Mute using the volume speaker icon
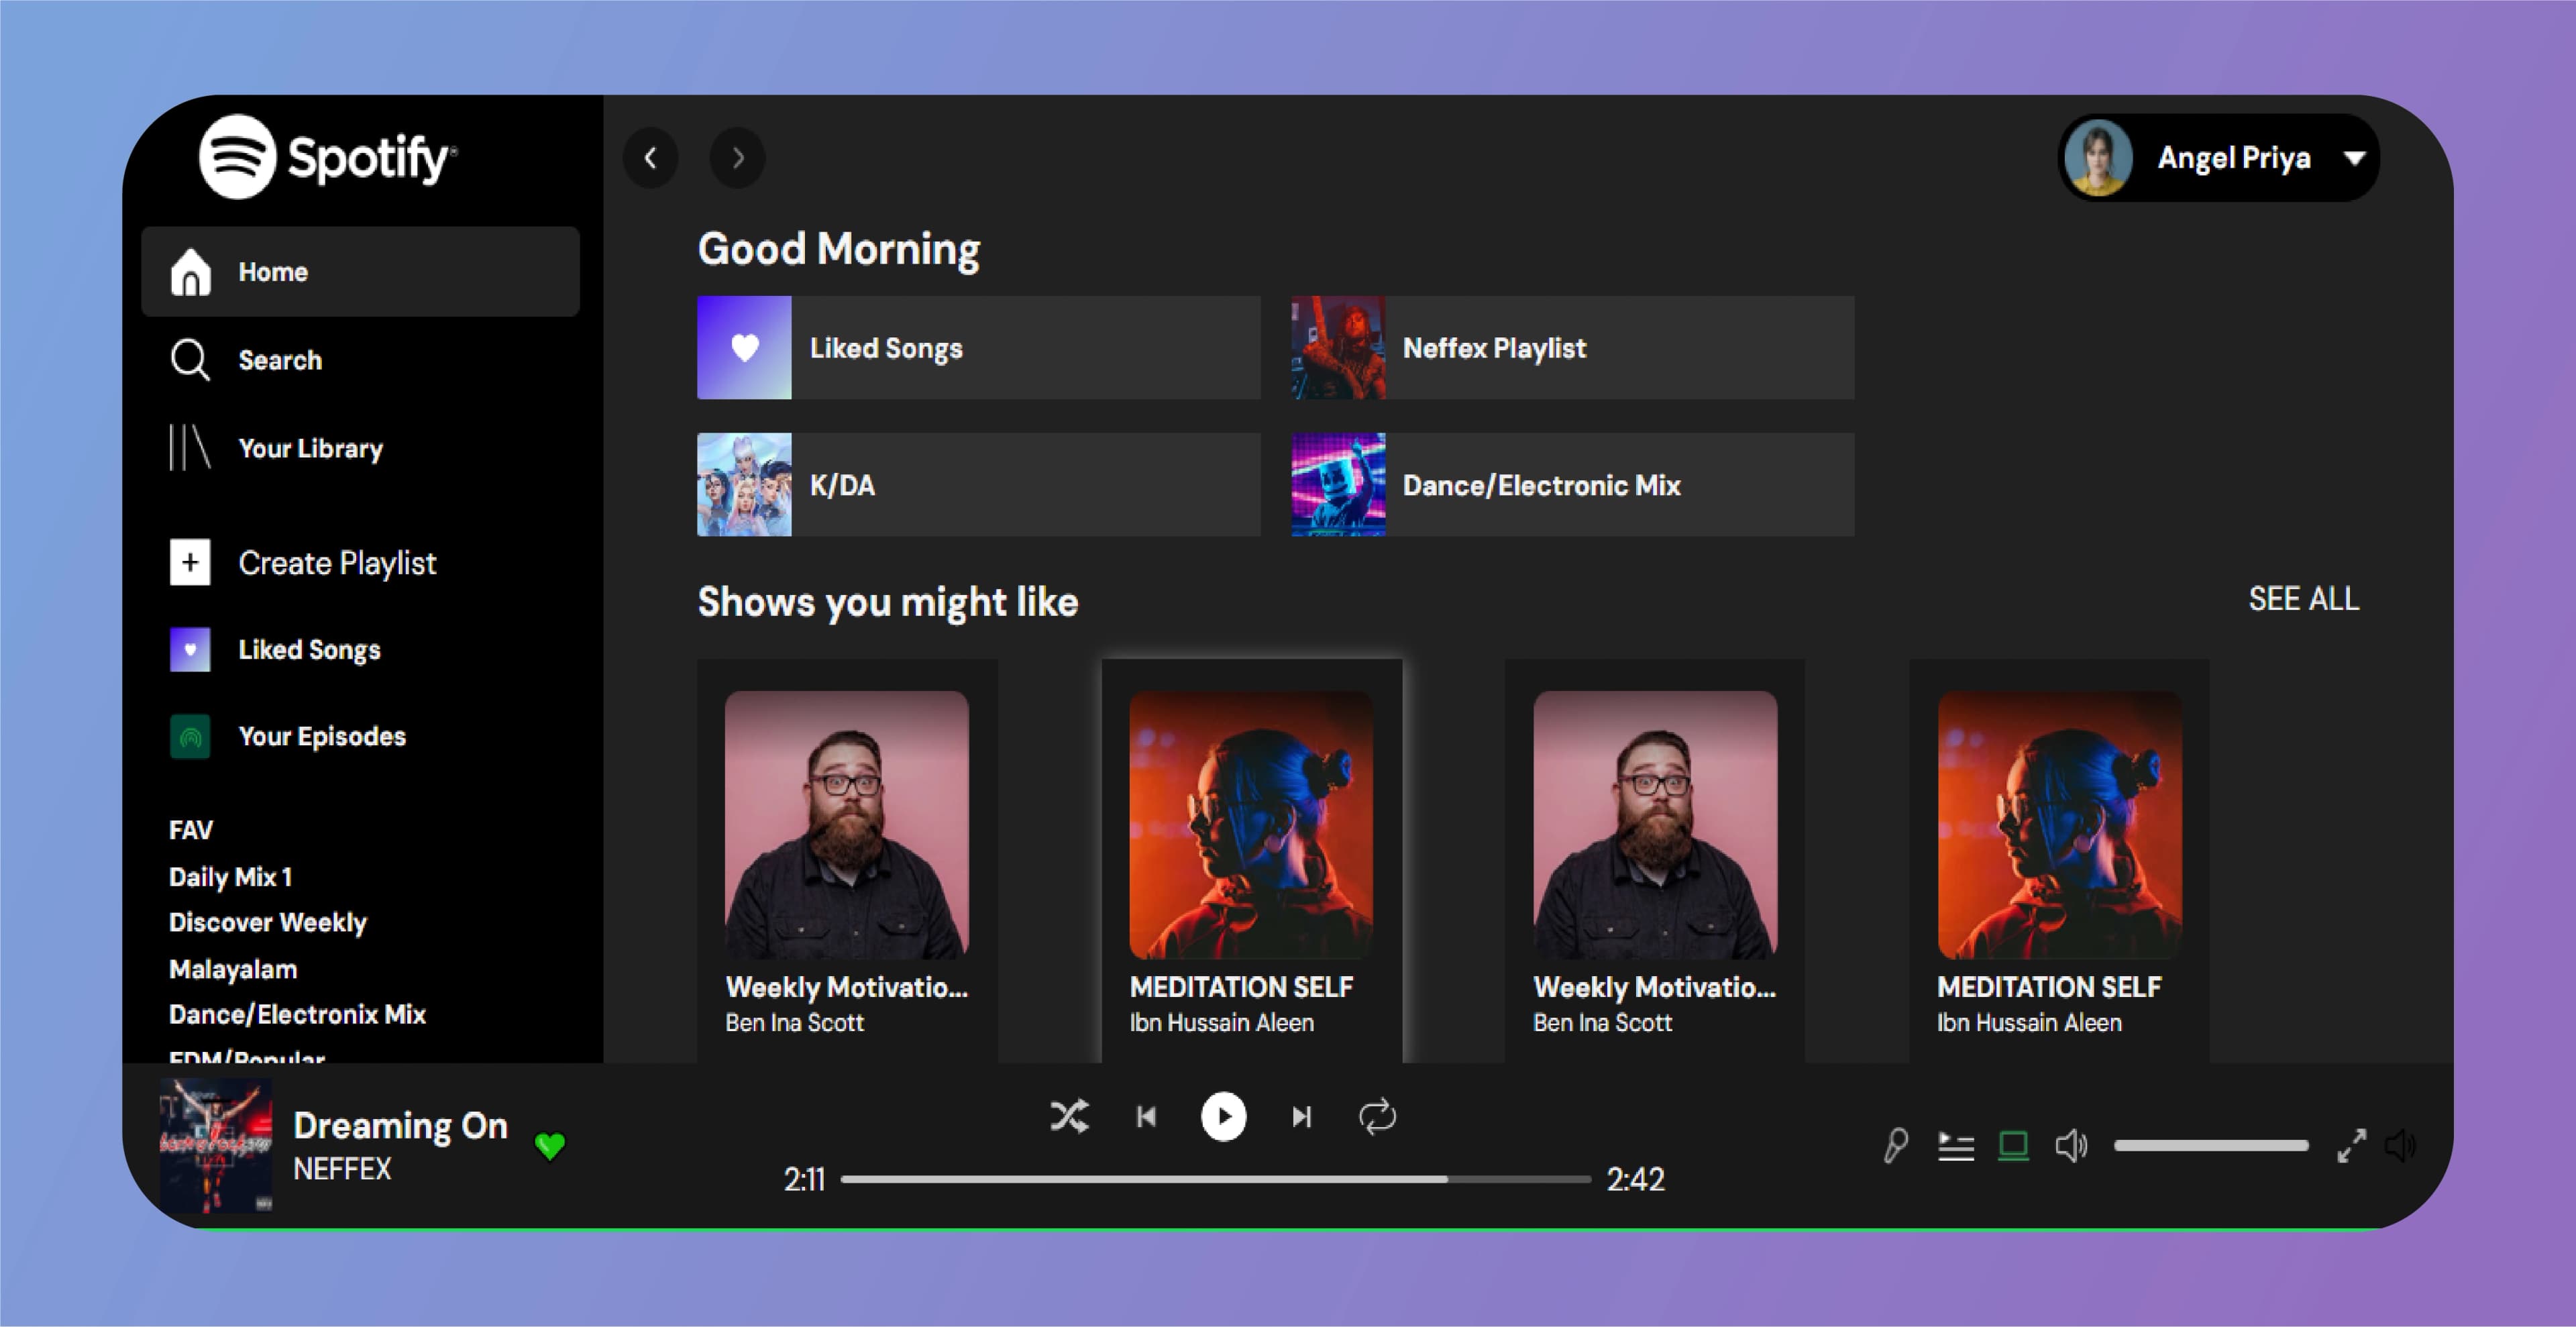2576x1327 pixels. click(x=2071, y=1146)
